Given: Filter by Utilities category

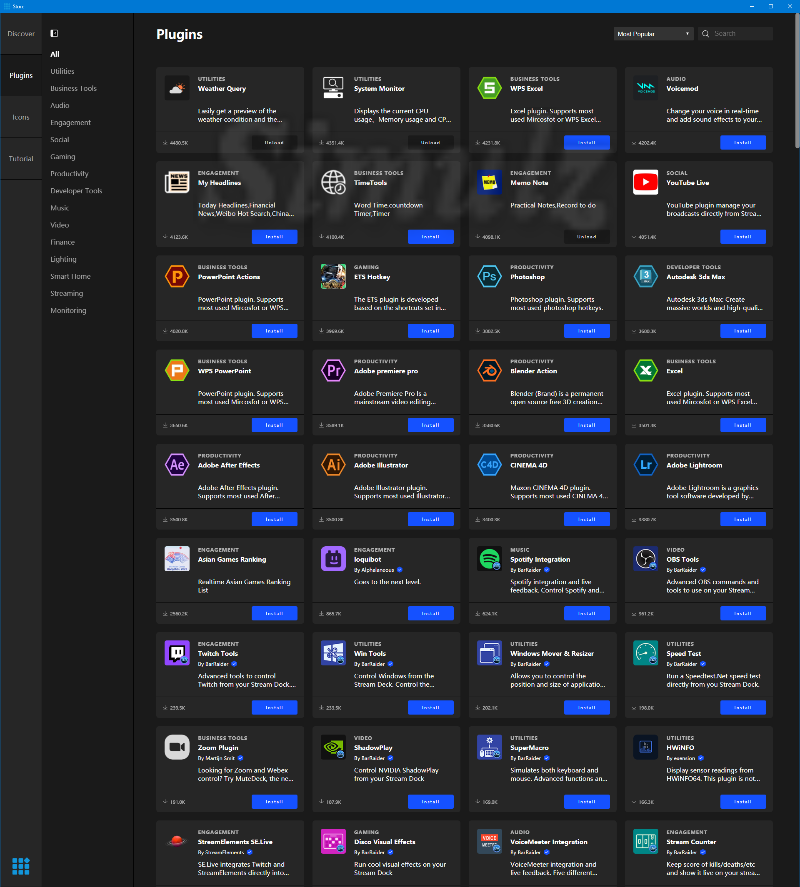Looking at the screenshot, I should coord(62,71).
